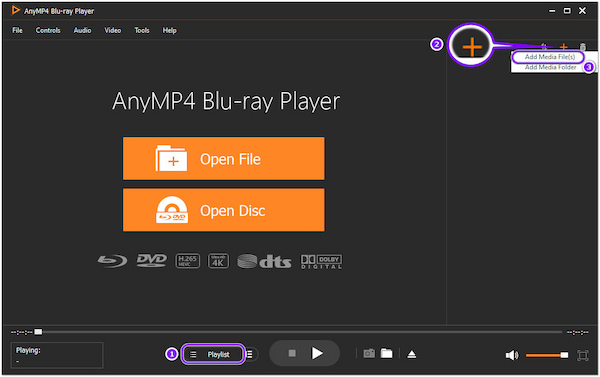The height and width of the screenshot is (377, 600).
Task: Enter fullscreen with the corner-bracket icon
Action: point(582,356)
